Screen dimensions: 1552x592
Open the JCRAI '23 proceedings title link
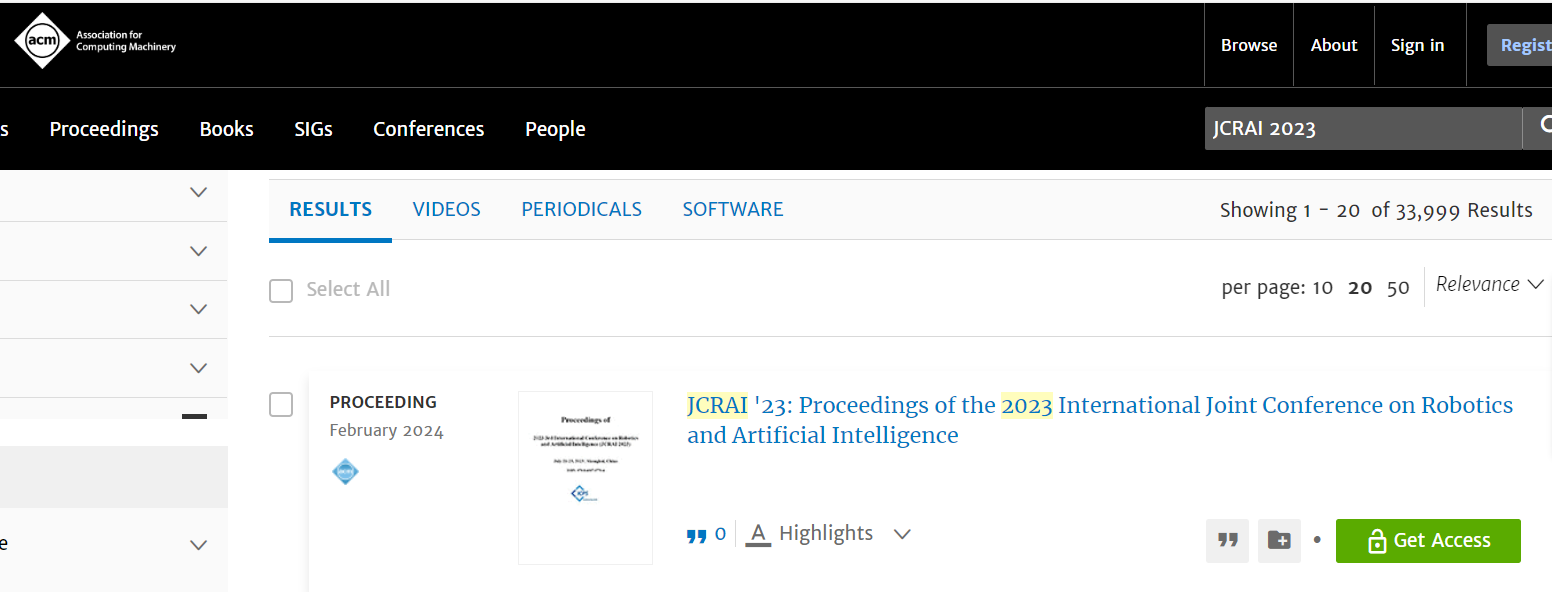click(1100, 420)
